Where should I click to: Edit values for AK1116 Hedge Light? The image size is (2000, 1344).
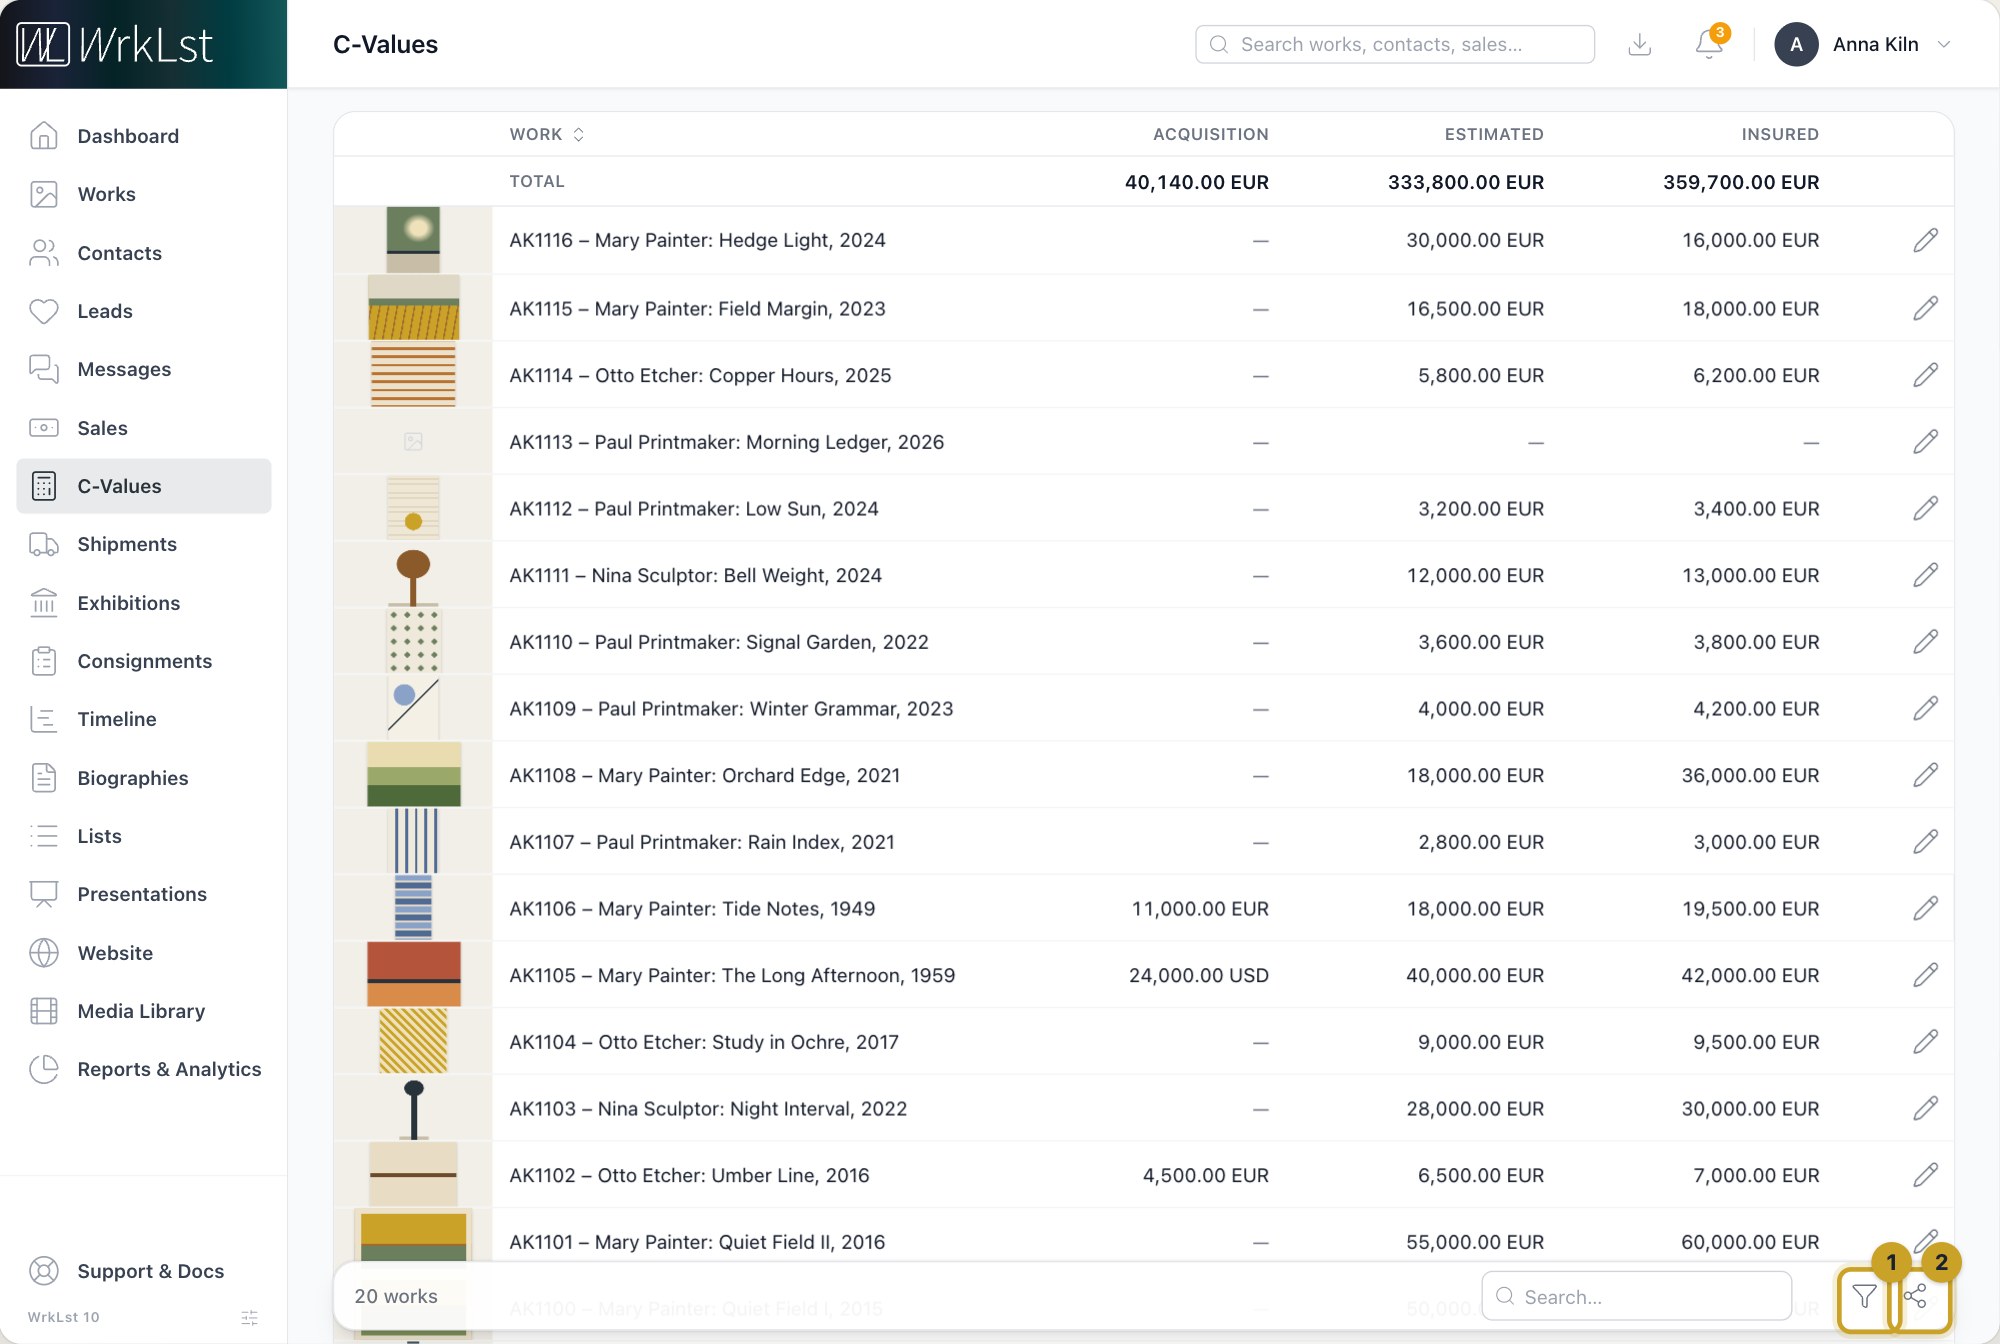(1926, 240)
